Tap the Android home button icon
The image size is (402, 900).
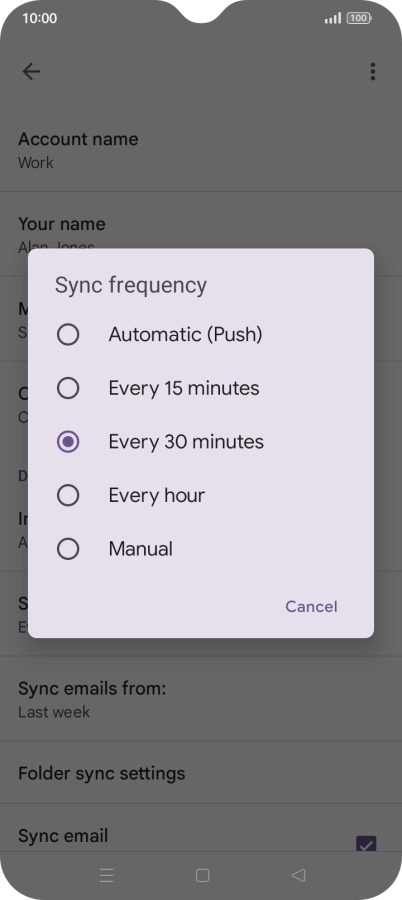[x=202, y=875]
